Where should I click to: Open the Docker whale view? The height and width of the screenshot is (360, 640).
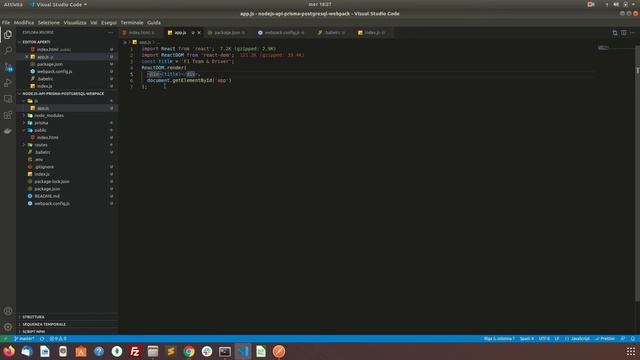8,131
